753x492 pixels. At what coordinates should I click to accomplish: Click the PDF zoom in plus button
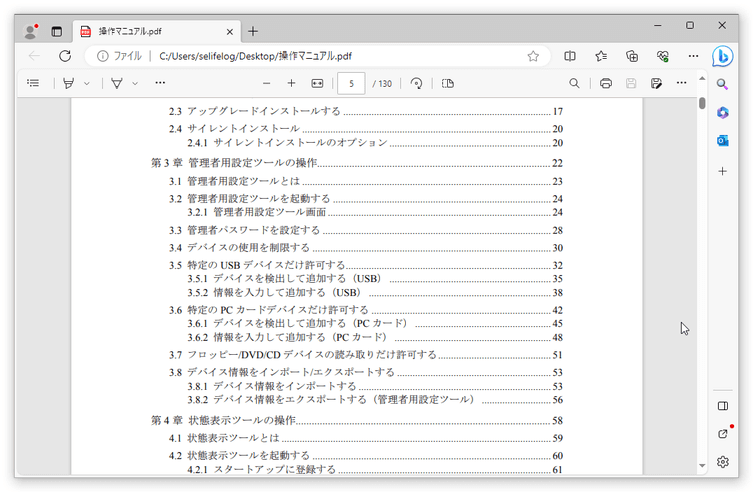tap(291, 83)
